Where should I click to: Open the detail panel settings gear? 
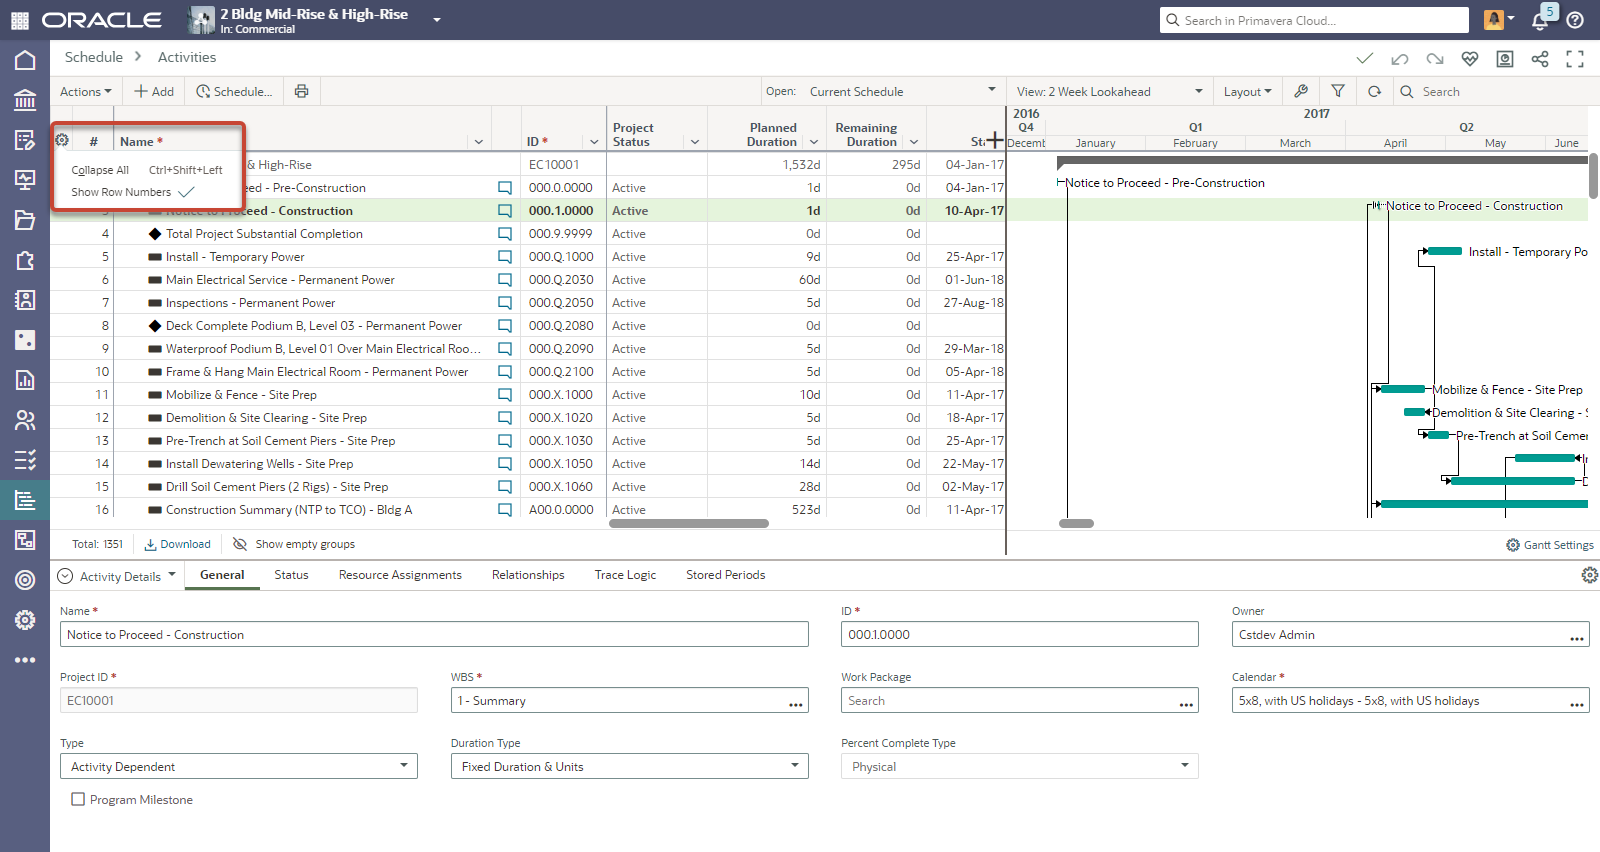[x=1589, y=575]
